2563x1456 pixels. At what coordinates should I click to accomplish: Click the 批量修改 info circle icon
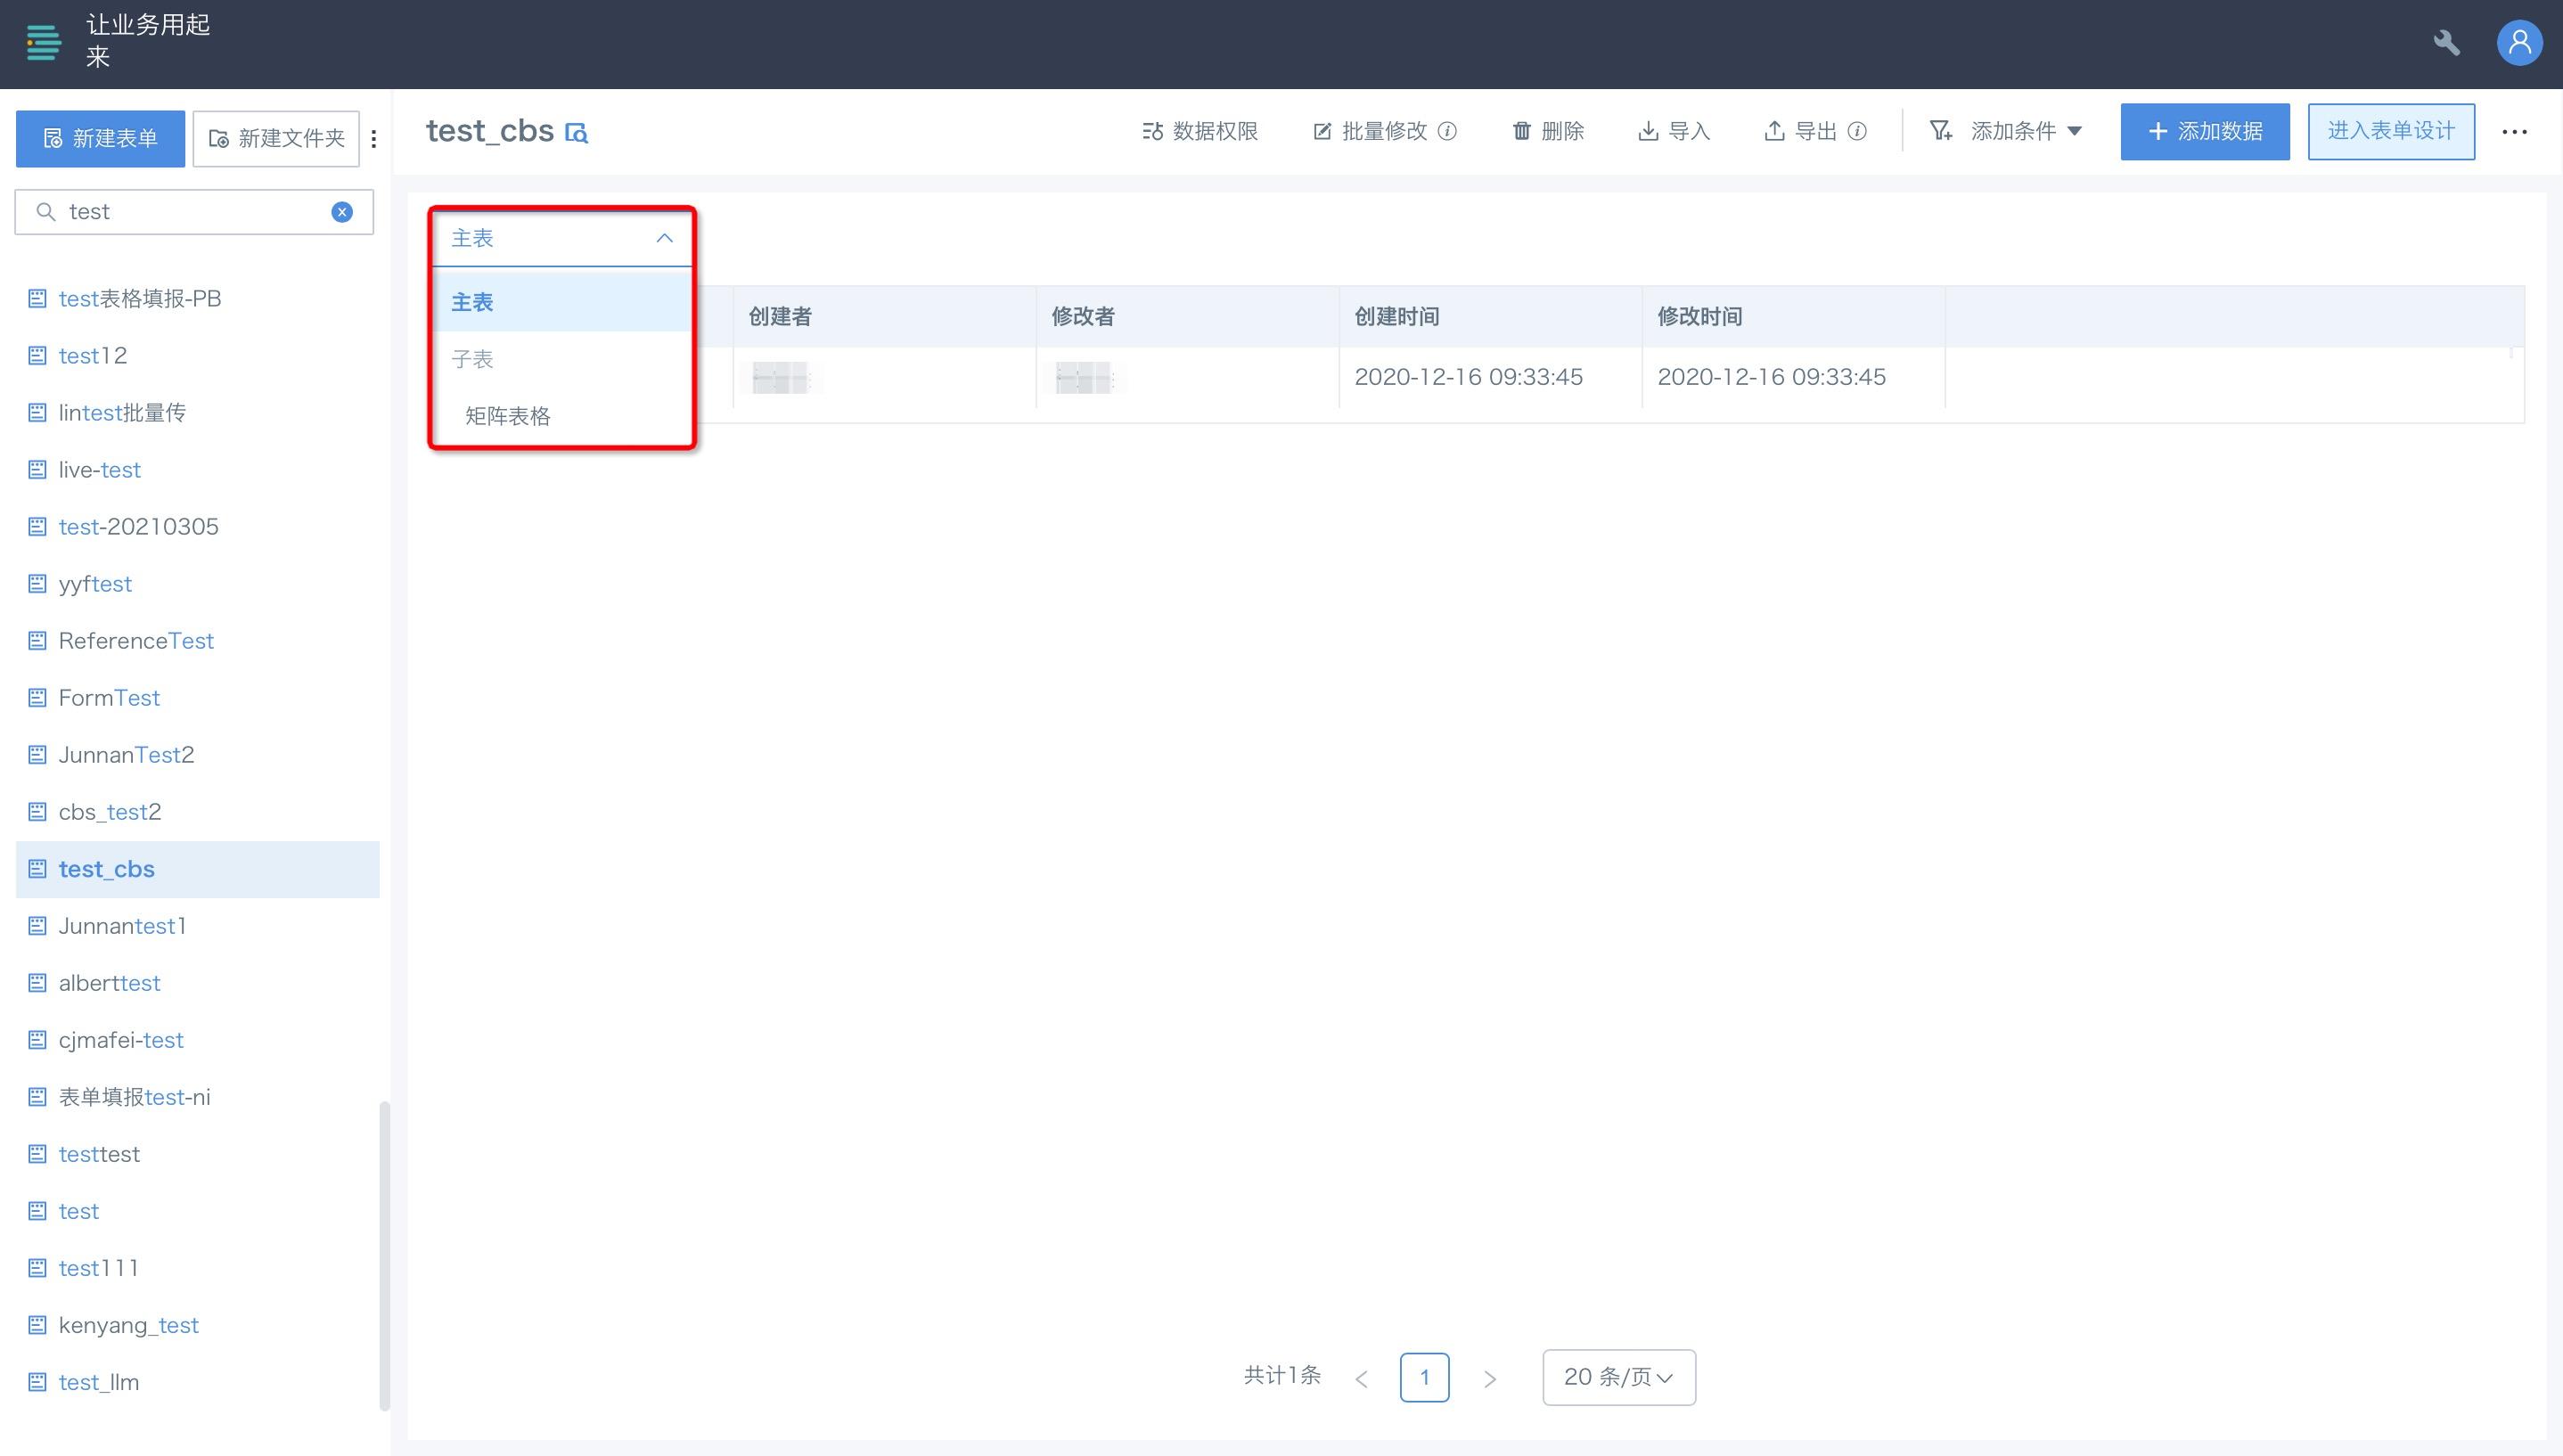click(x=1447, y=131)
